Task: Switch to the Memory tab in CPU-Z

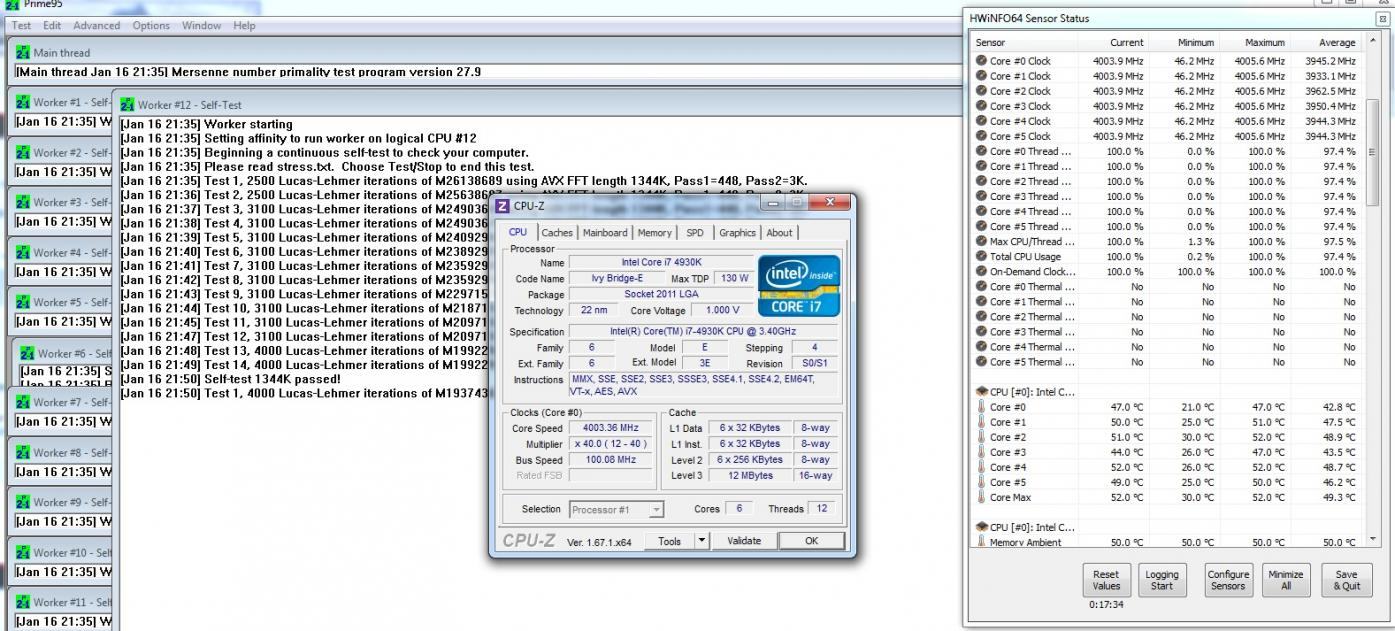Action: point(655,232)
